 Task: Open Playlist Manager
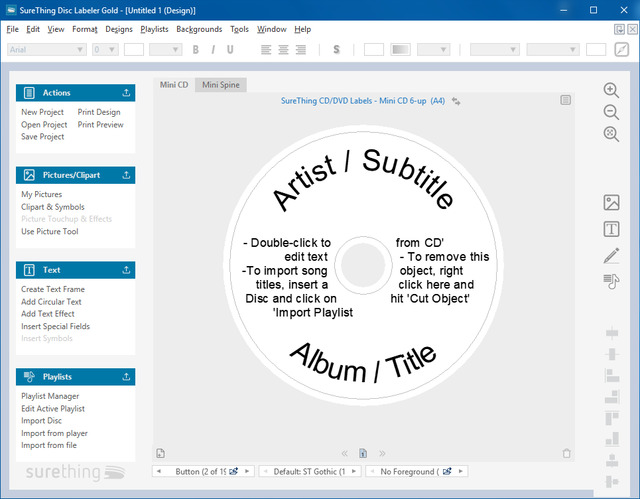[52, 396]
